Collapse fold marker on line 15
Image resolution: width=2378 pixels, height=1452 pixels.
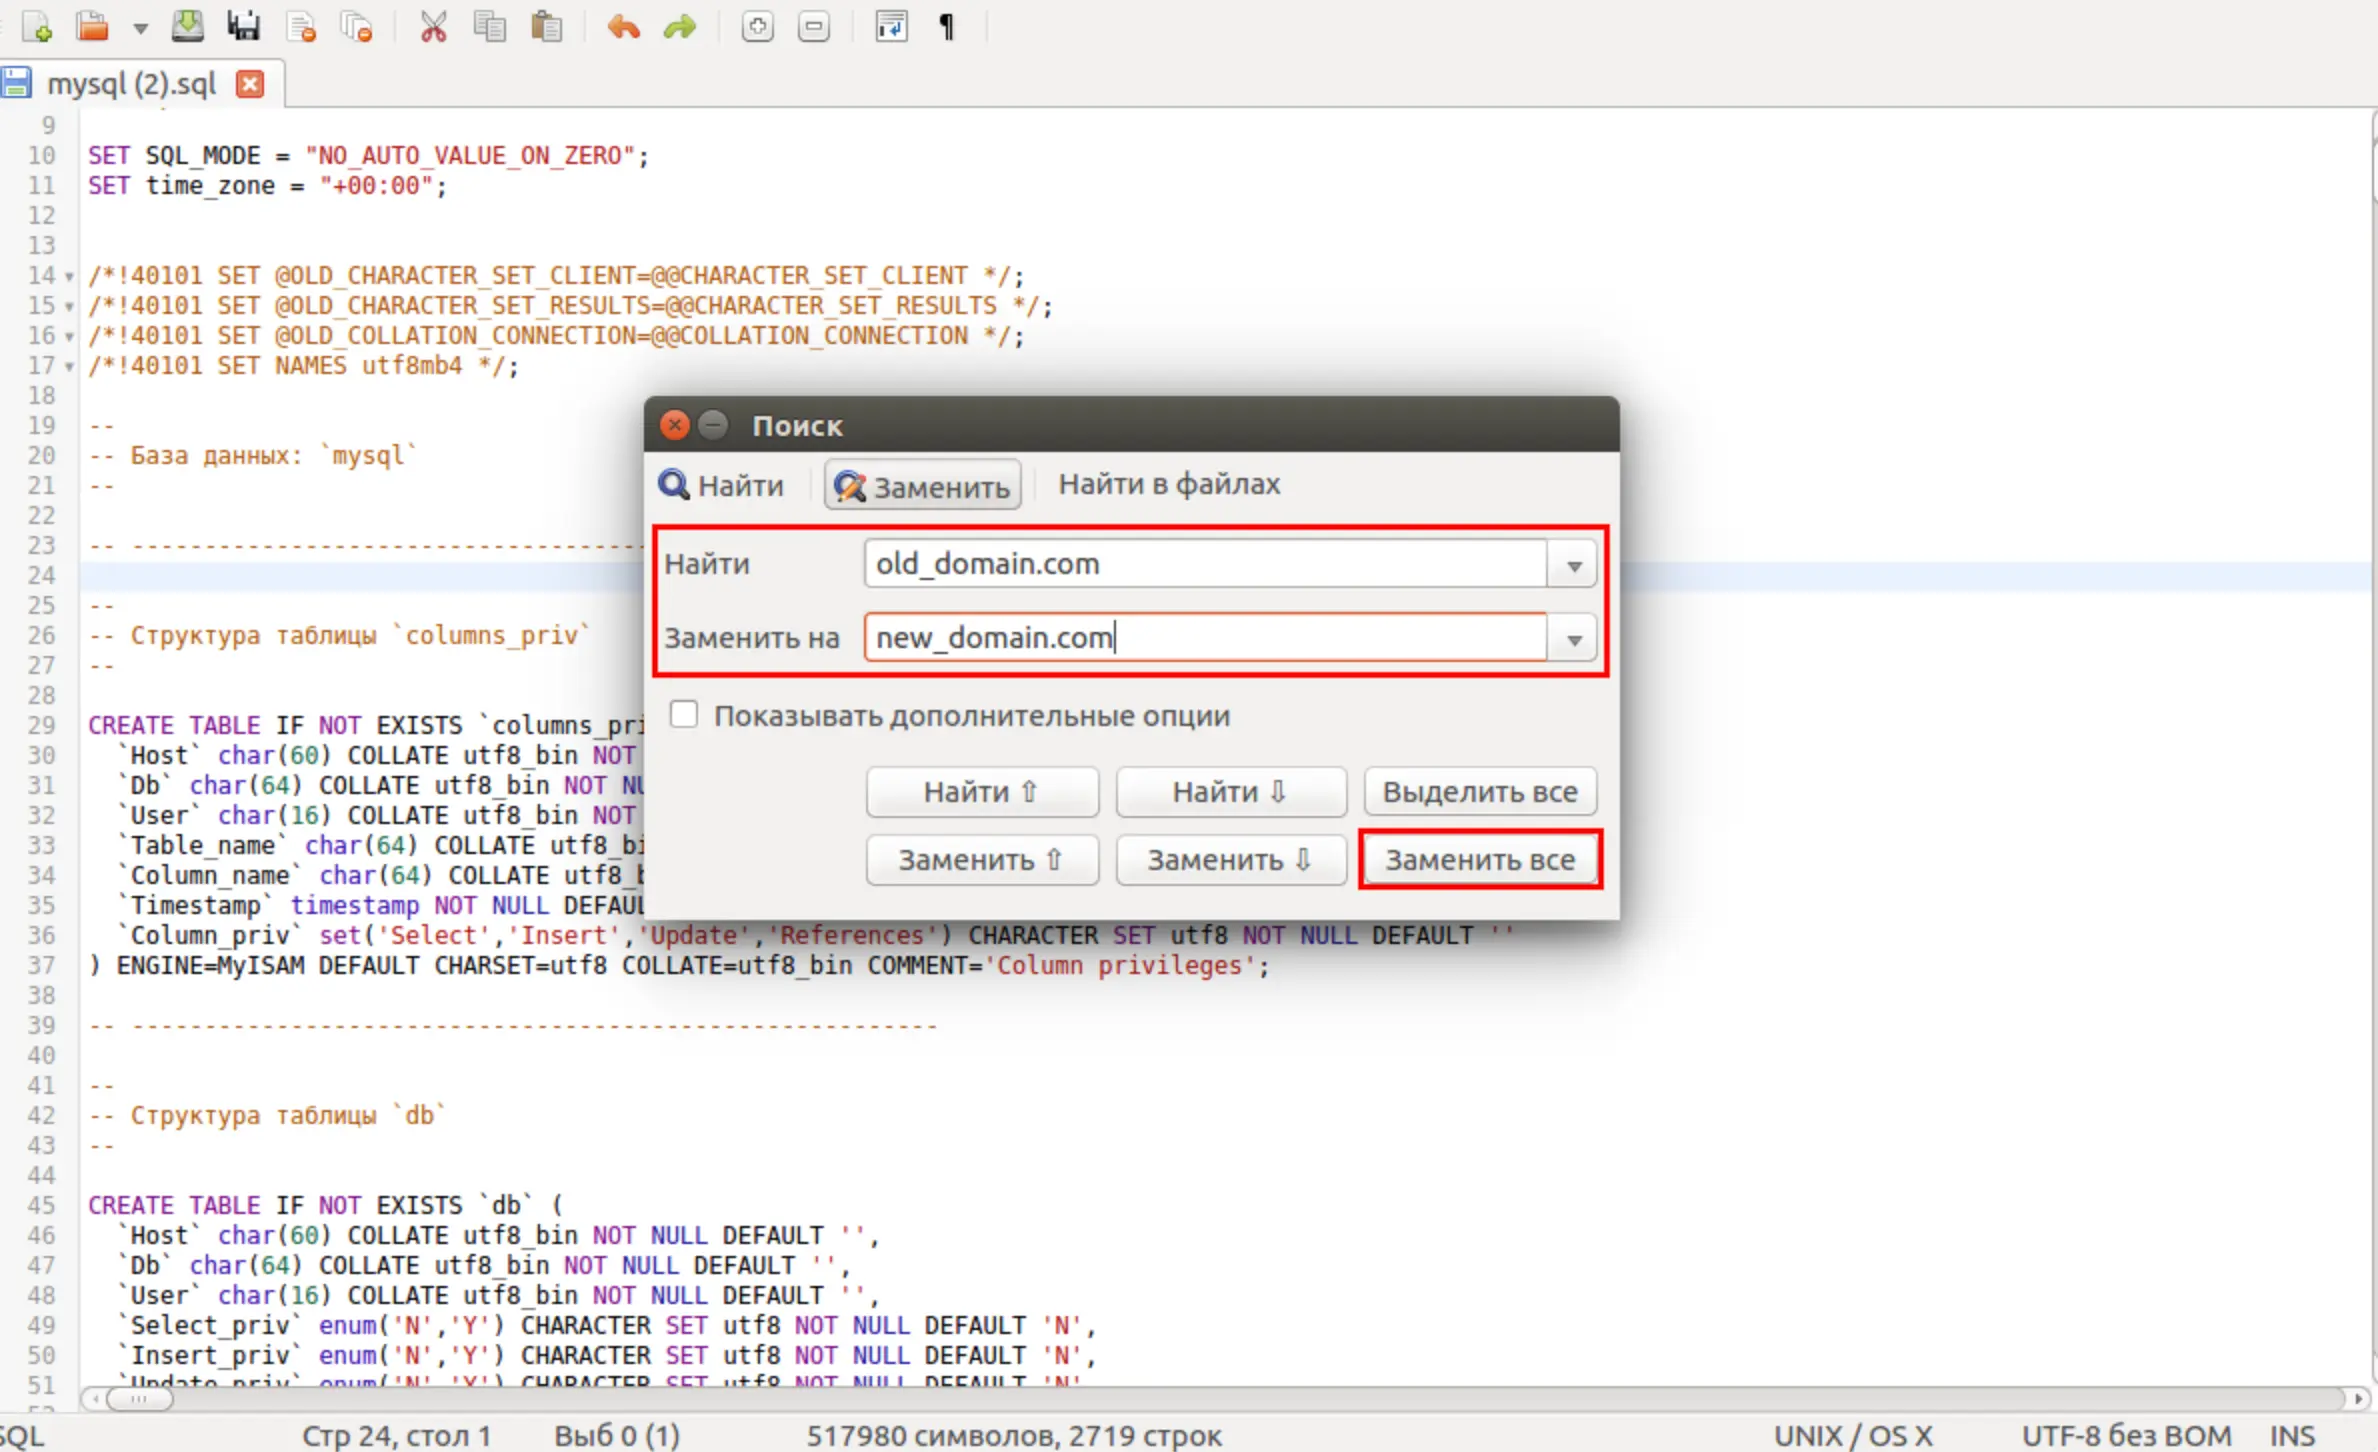tap(69, 307)
